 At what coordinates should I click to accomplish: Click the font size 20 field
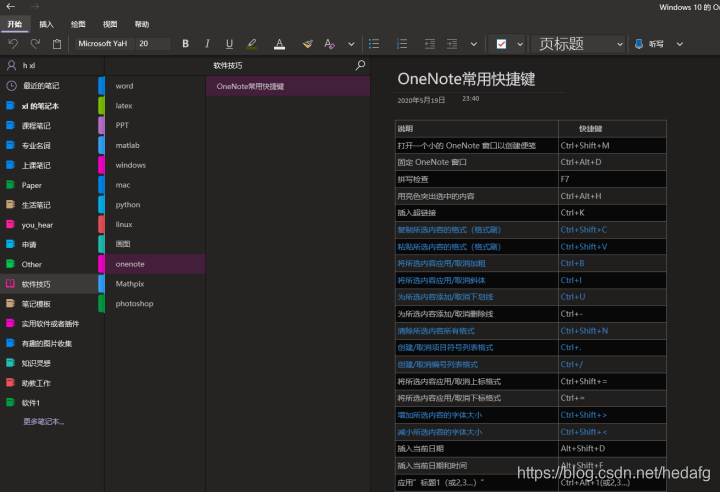(153, 44)
